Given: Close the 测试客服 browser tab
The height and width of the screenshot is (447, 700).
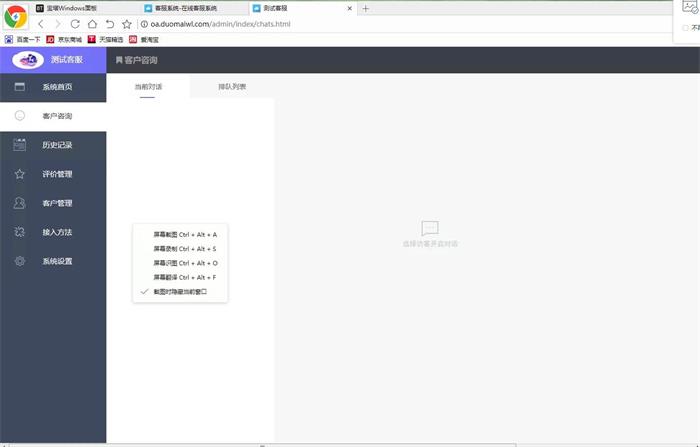Looking at the screenshot, I should tap(350, 8).
